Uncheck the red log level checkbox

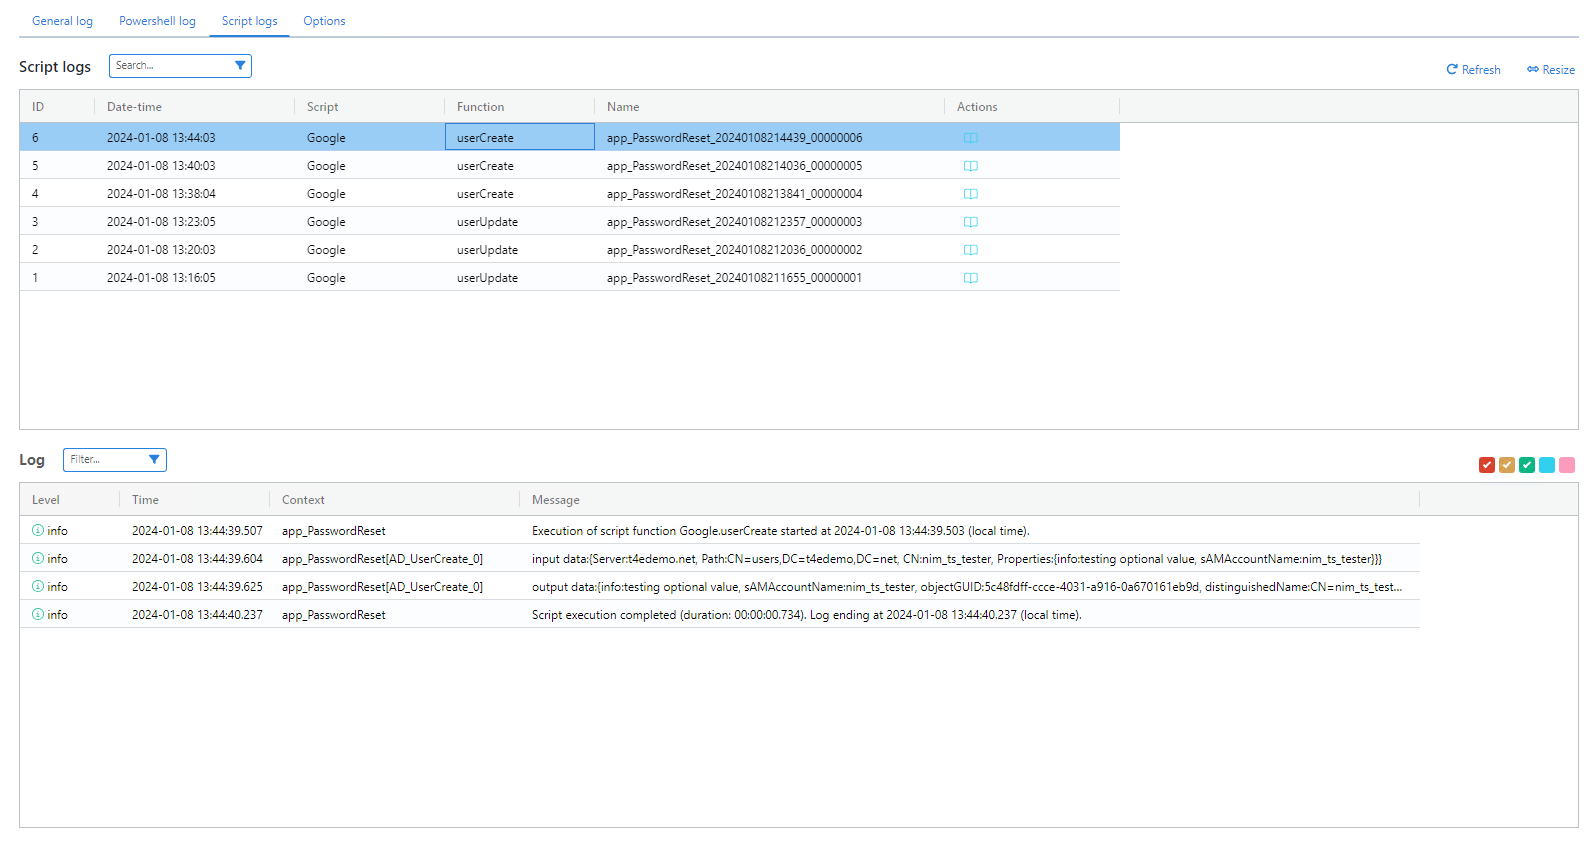tap(1486, 465)
